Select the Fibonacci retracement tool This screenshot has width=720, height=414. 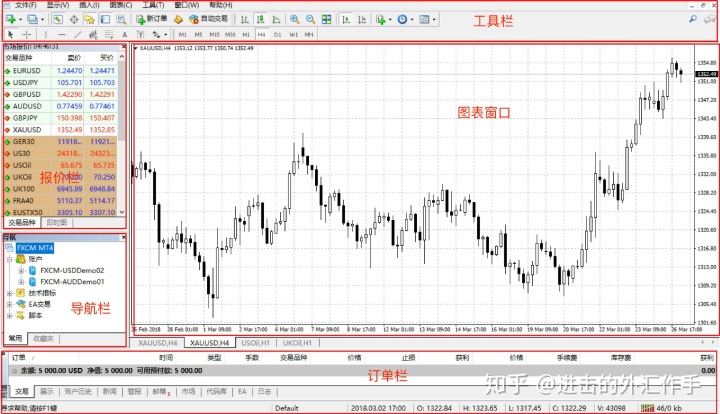pos(109,34)
